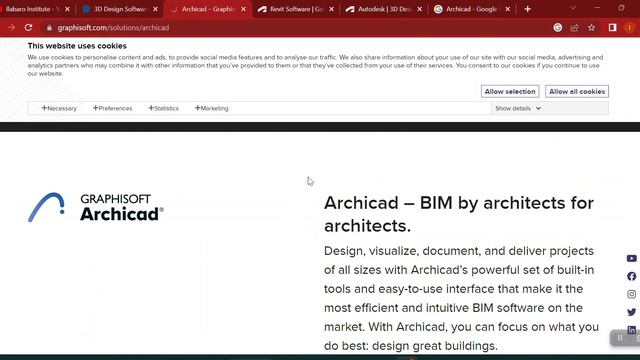Reload the page with refresh icon
This screenshot has height=360, width=640.
point(28,28)
